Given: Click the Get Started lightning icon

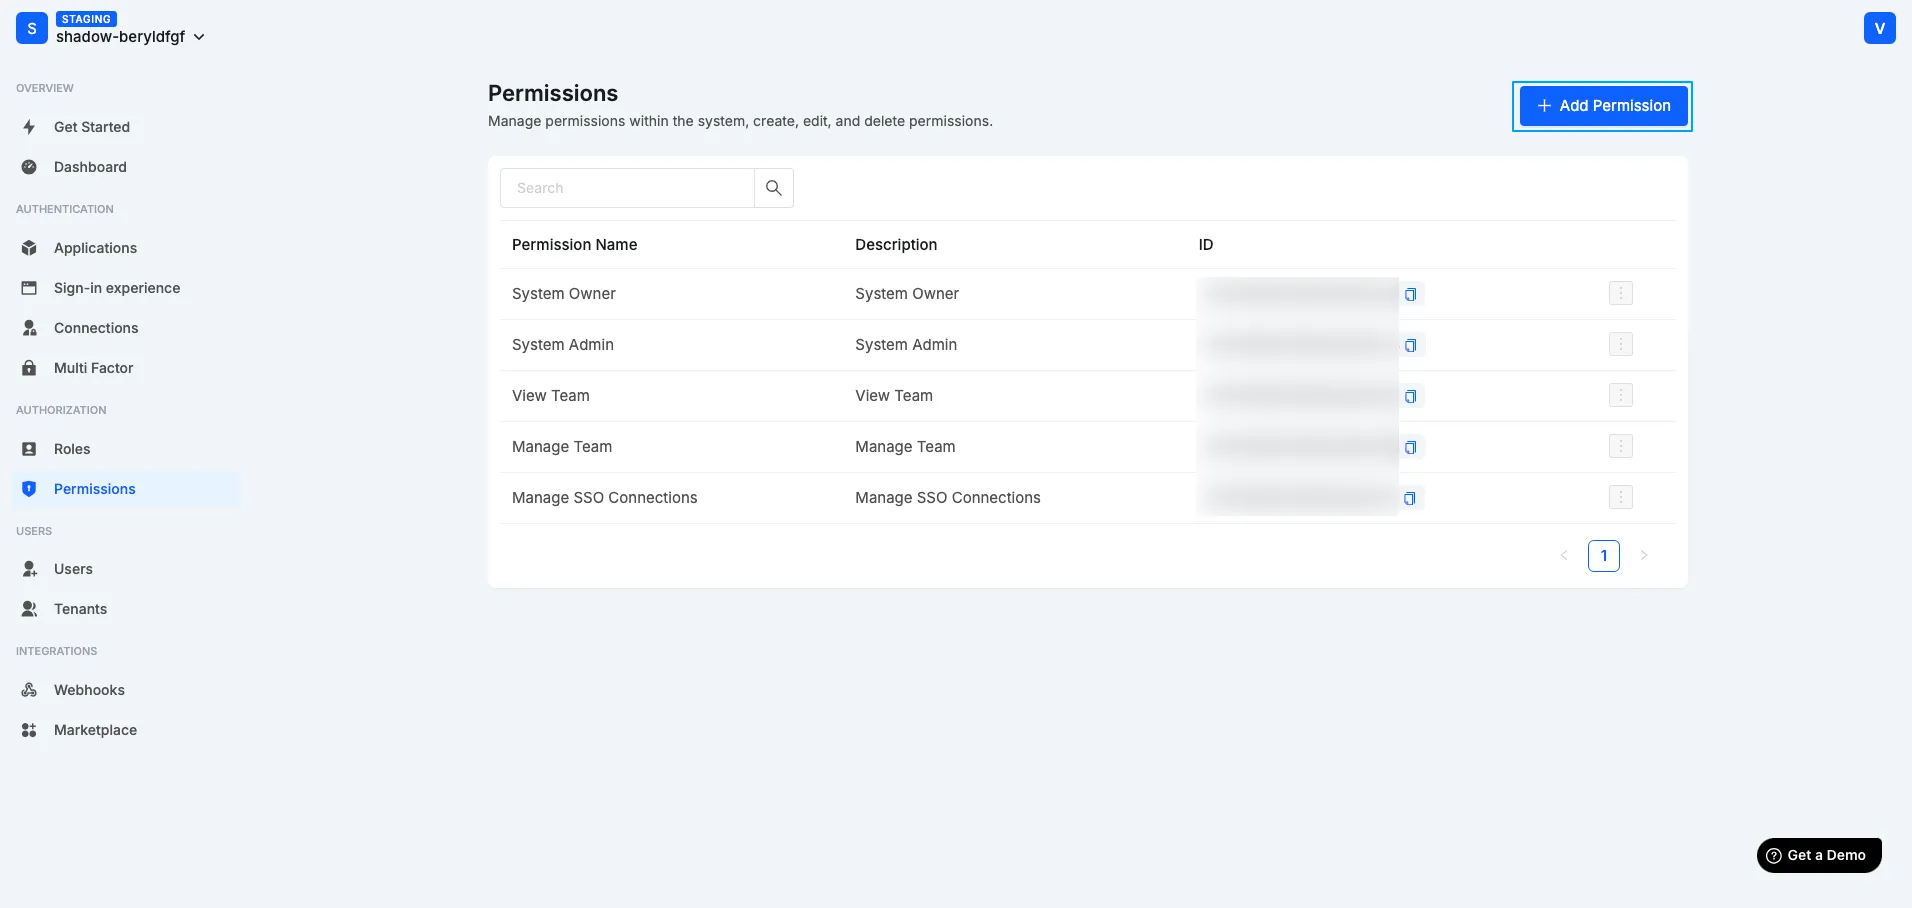Looking at the screenshot, I should click(x=29, y=126).
